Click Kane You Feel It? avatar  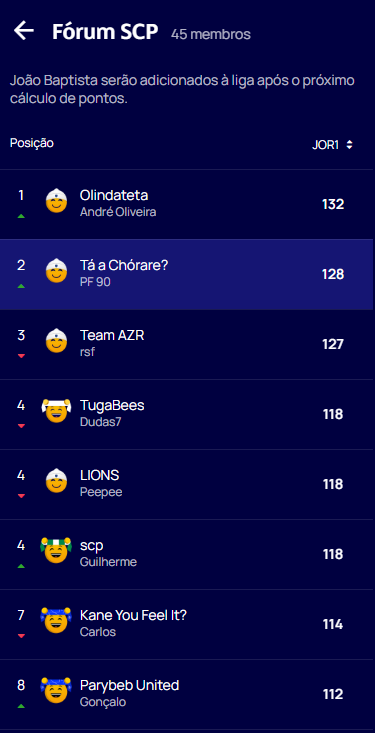tap(56, 621)
